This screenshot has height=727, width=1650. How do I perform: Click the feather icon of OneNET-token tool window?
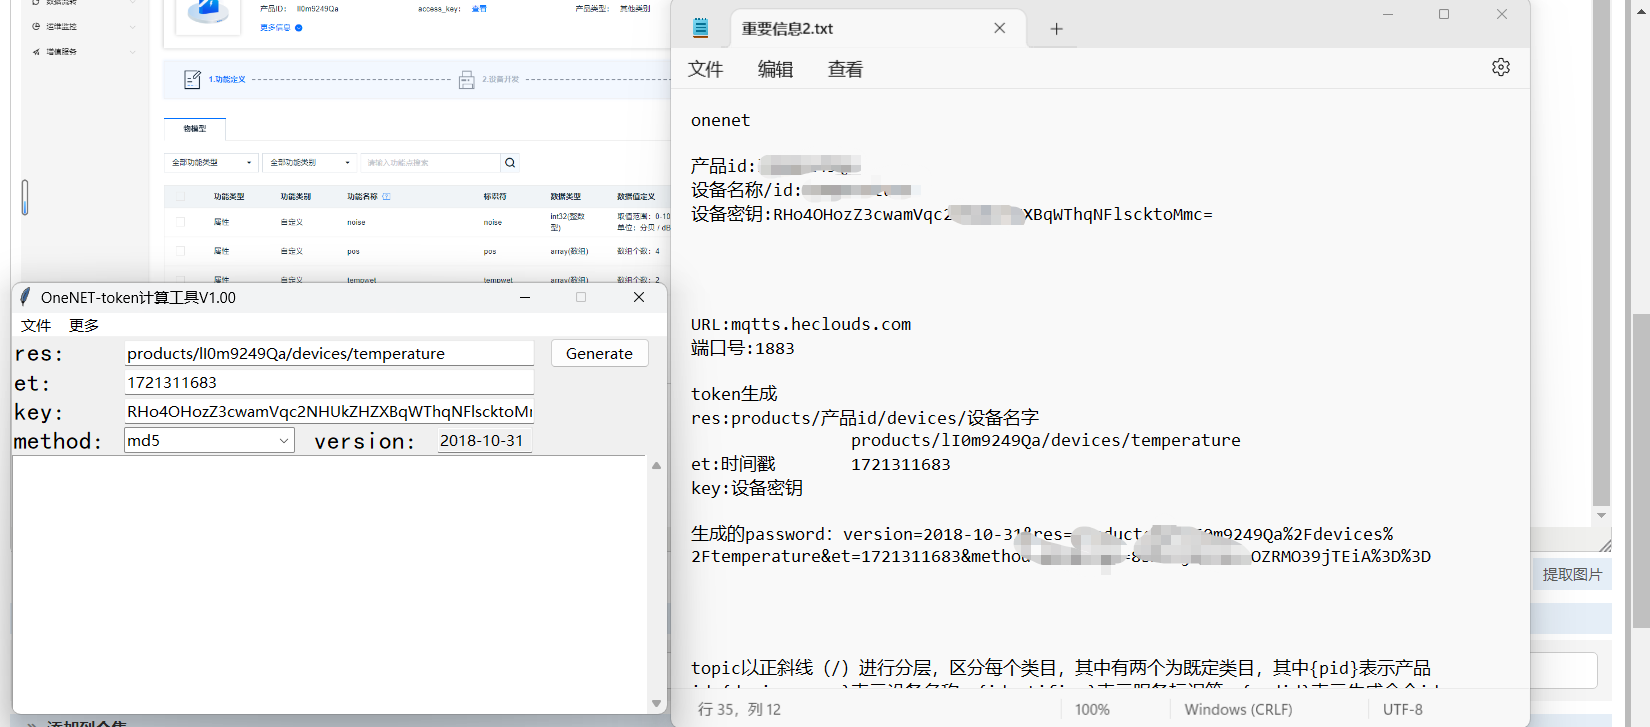click(26, 297)
